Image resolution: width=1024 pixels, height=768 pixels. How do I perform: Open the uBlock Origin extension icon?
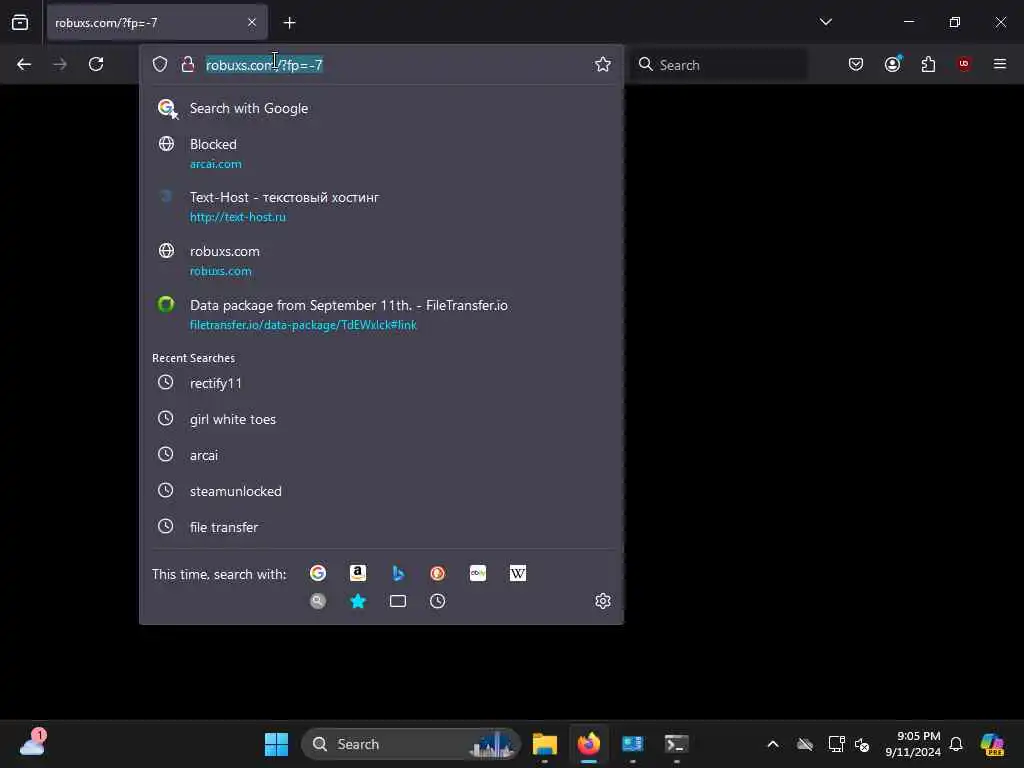964,64
